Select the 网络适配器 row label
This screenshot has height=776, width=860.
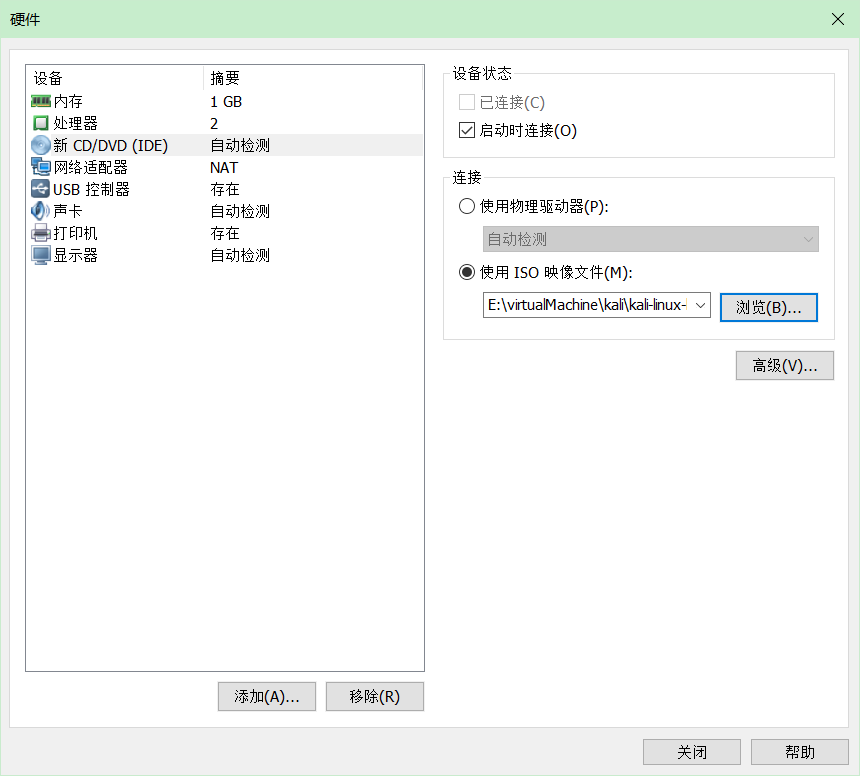90,167
